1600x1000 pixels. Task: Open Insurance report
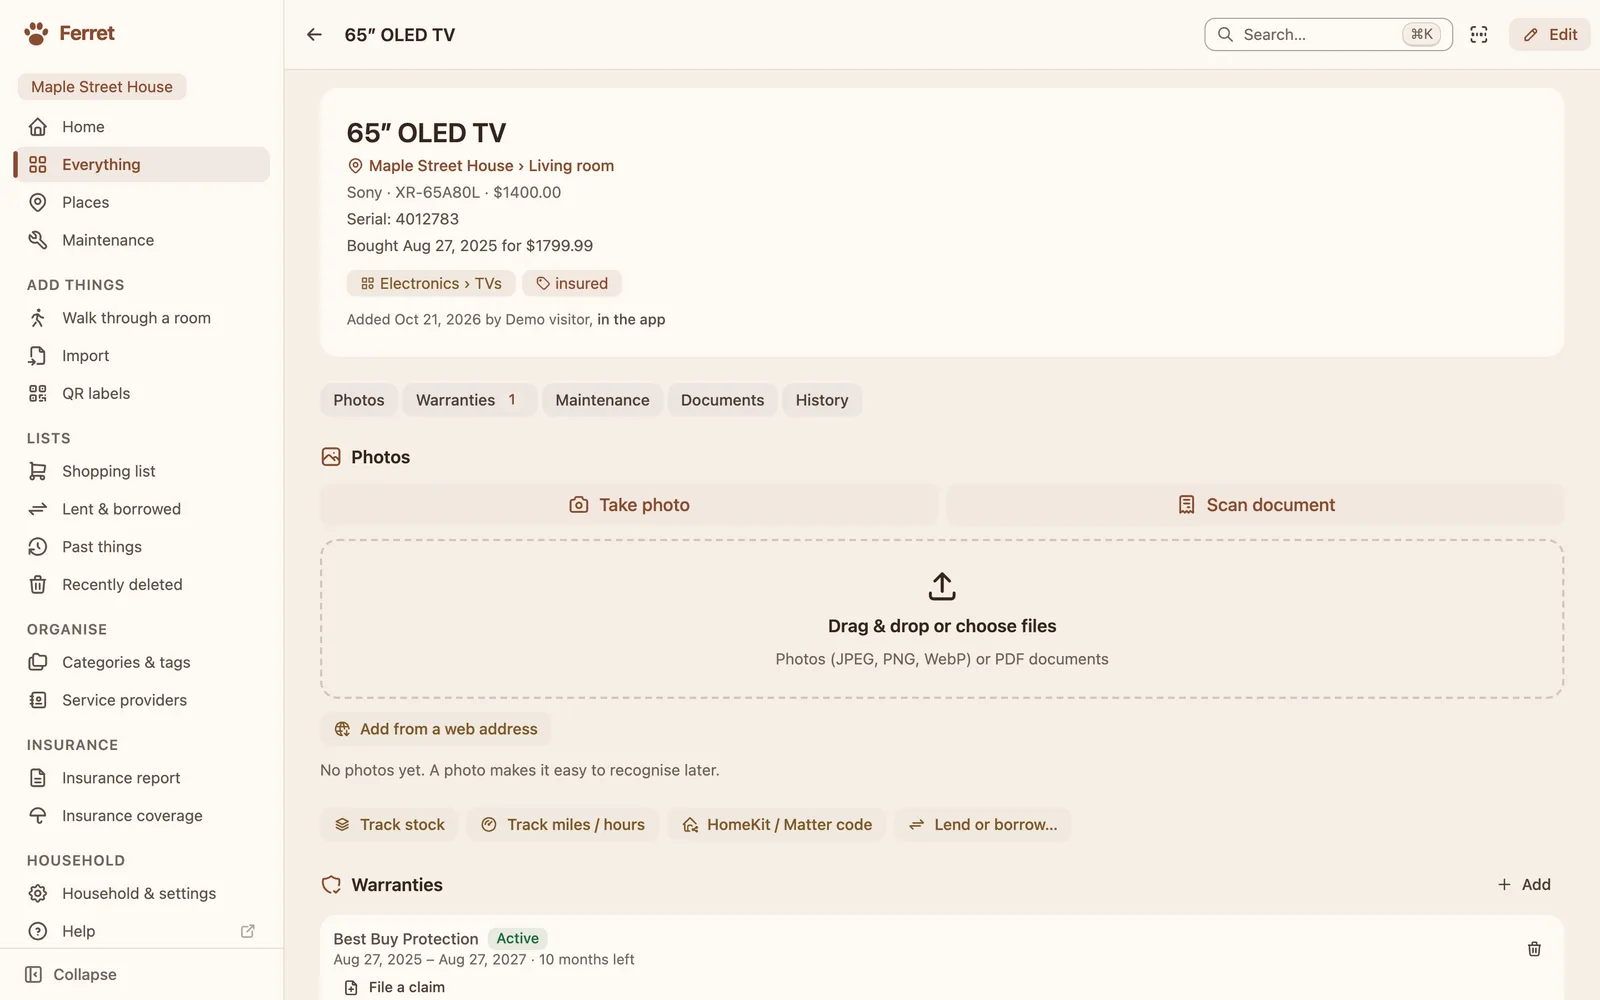point(142,778)
